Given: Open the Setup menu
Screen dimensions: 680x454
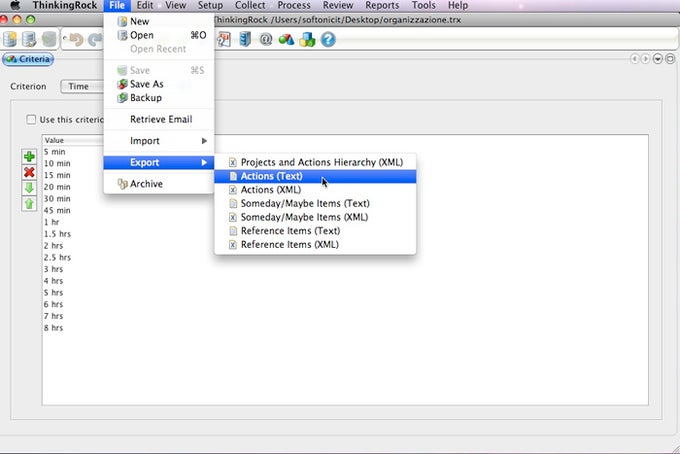Looking at the screenshot, I should coord(210,5).
